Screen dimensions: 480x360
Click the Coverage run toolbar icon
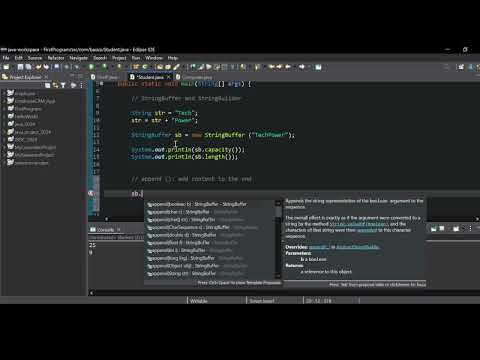pos(104,67)
